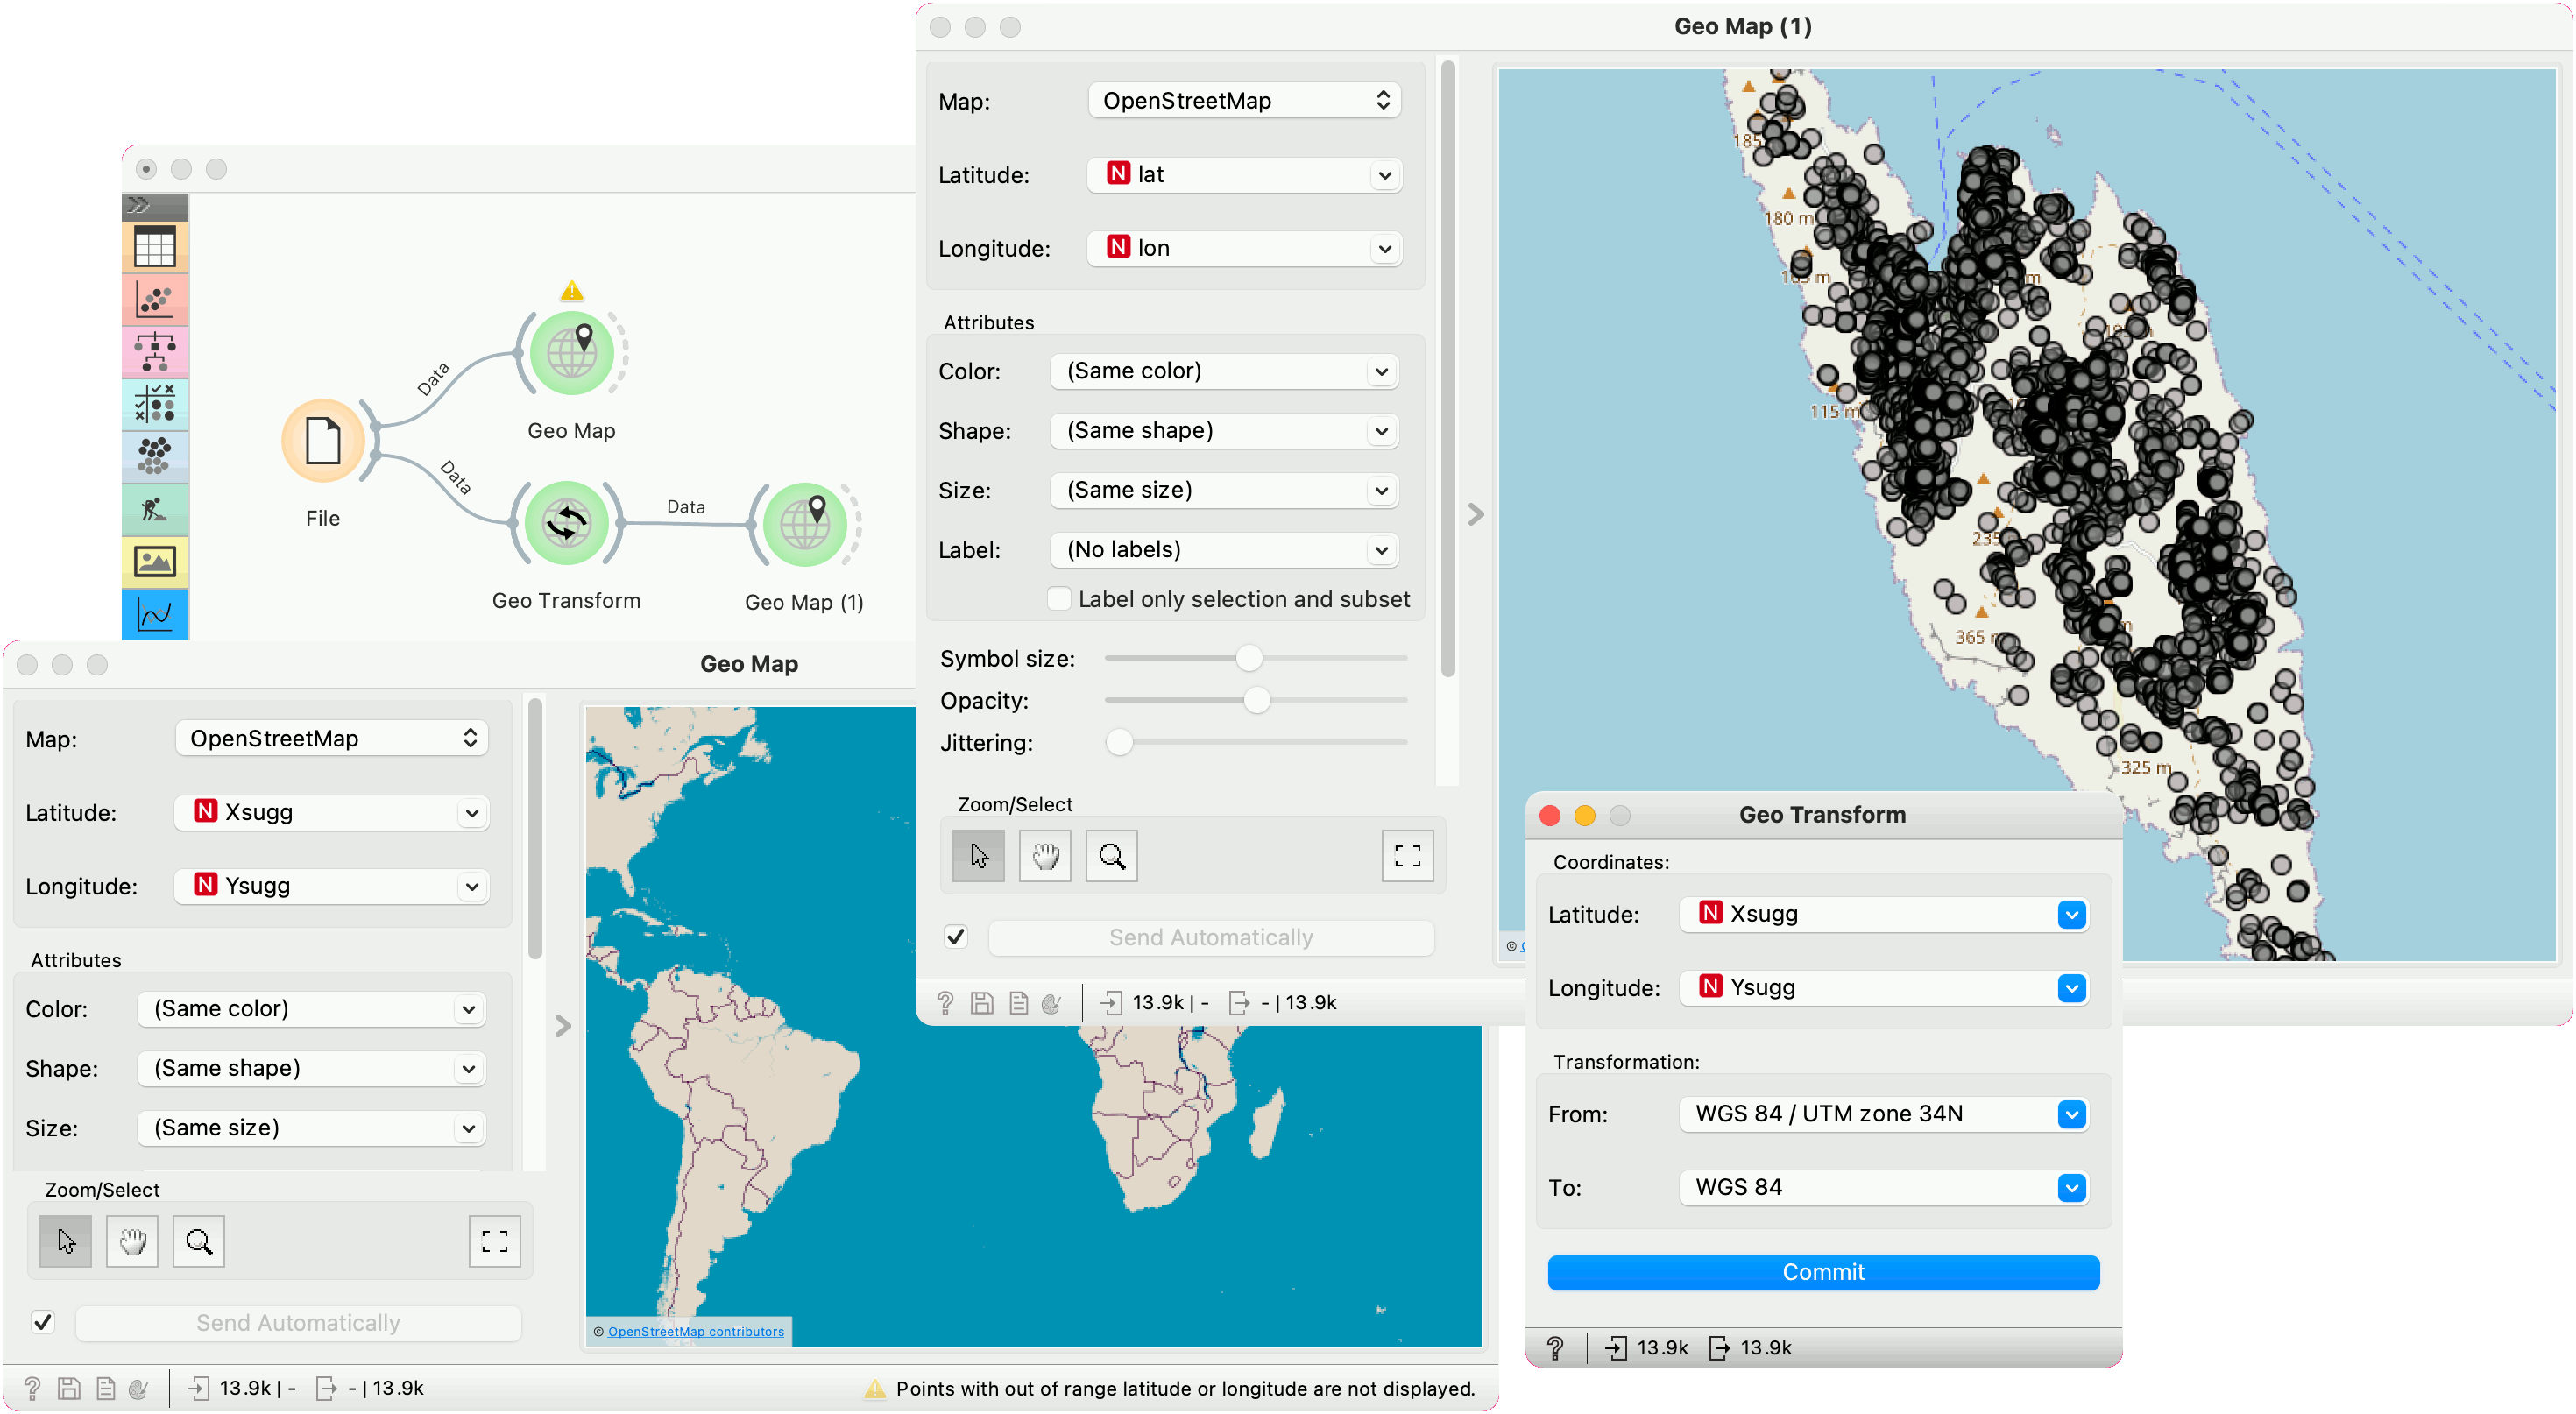Open the Unsupervised cluster category icon

pos(155,457)
